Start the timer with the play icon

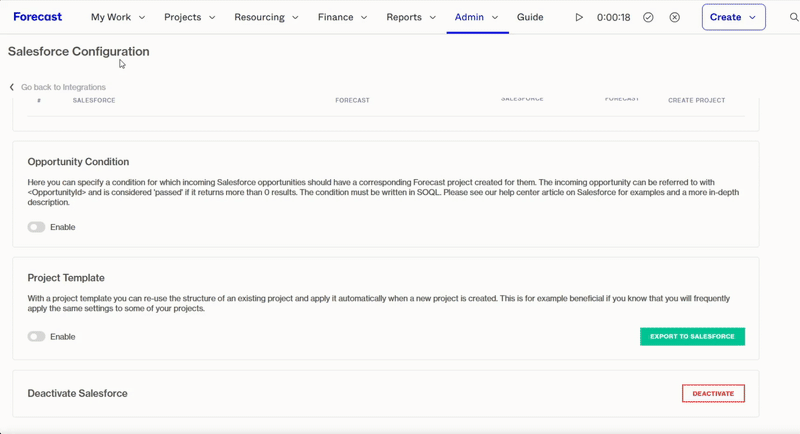(579, 17)
